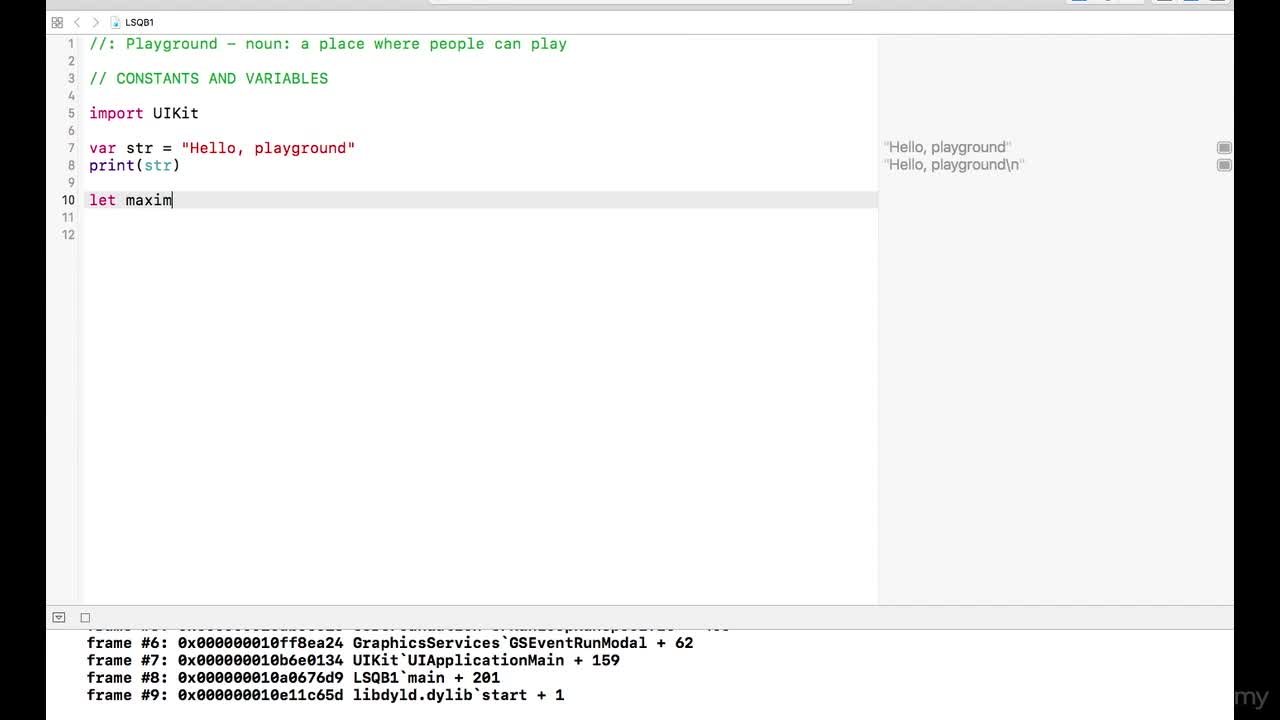
Task: Click the CONSTANTS AND VARIABLES comment
Action: tap(208, 79)
